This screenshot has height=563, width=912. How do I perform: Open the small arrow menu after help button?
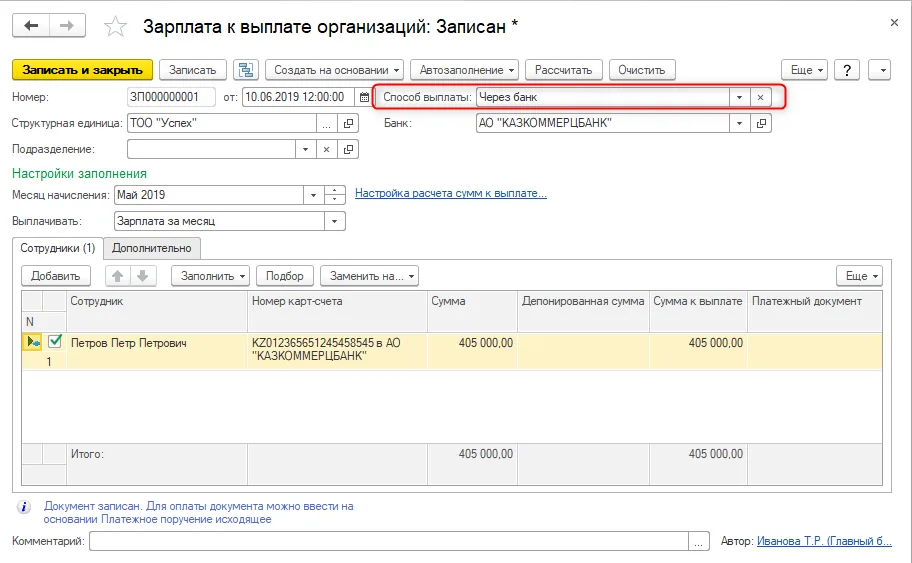tap(879, 70)
